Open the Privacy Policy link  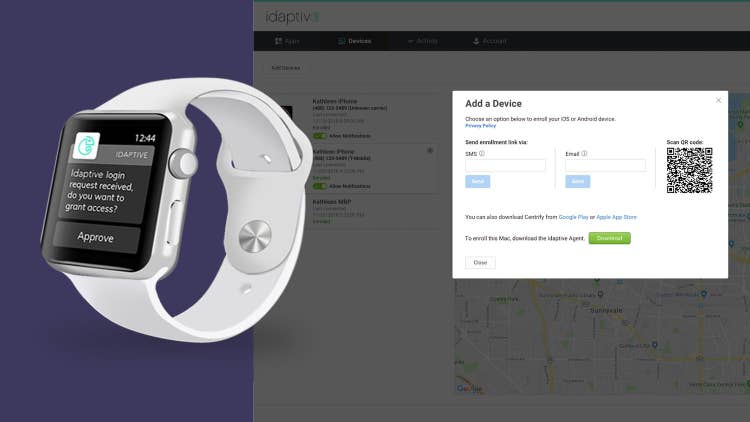click(480, 126)
